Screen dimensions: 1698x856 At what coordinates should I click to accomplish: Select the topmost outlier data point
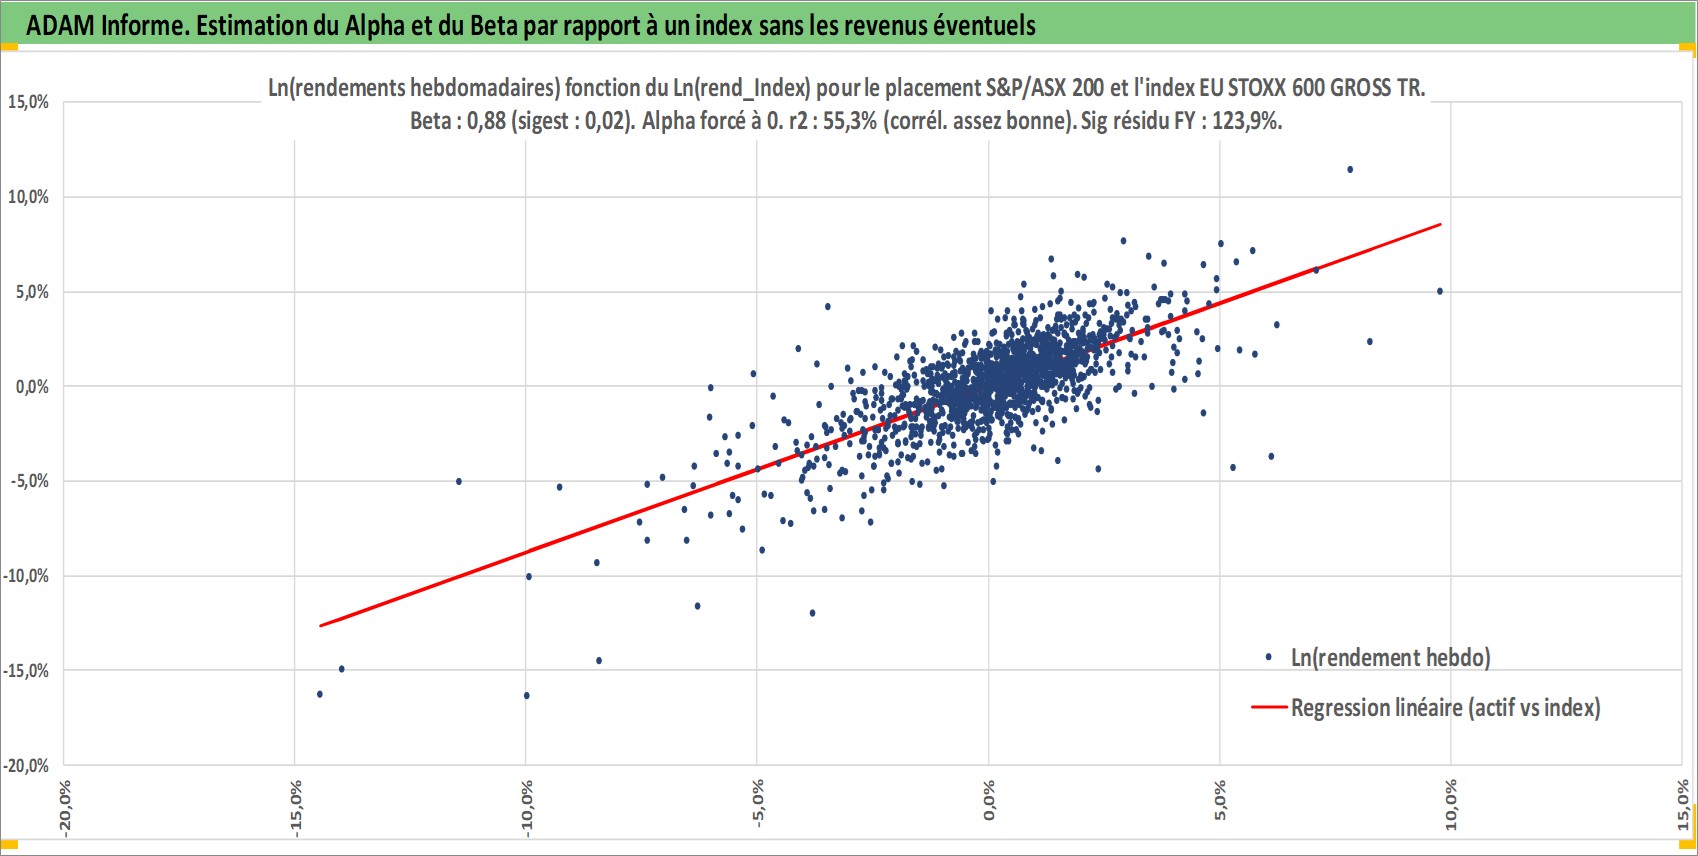pos(1350,170)
